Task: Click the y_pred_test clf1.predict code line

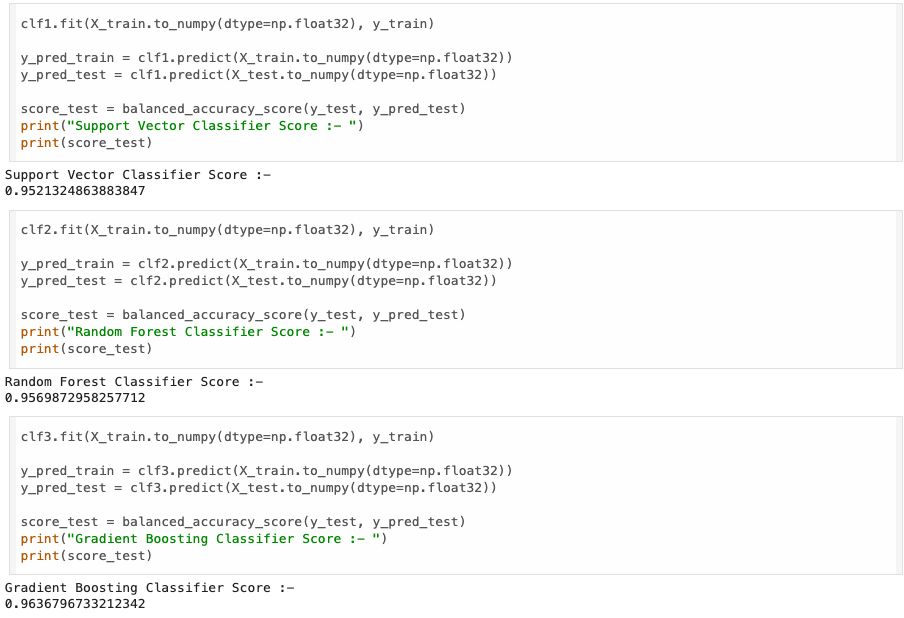Action: coord(258,74)
